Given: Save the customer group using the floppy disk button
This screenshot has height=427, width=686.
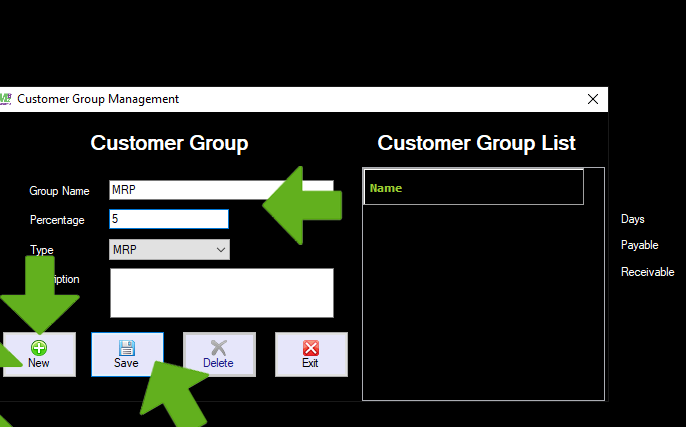Looking at the screenshot, I should click(x=127, y=354).
